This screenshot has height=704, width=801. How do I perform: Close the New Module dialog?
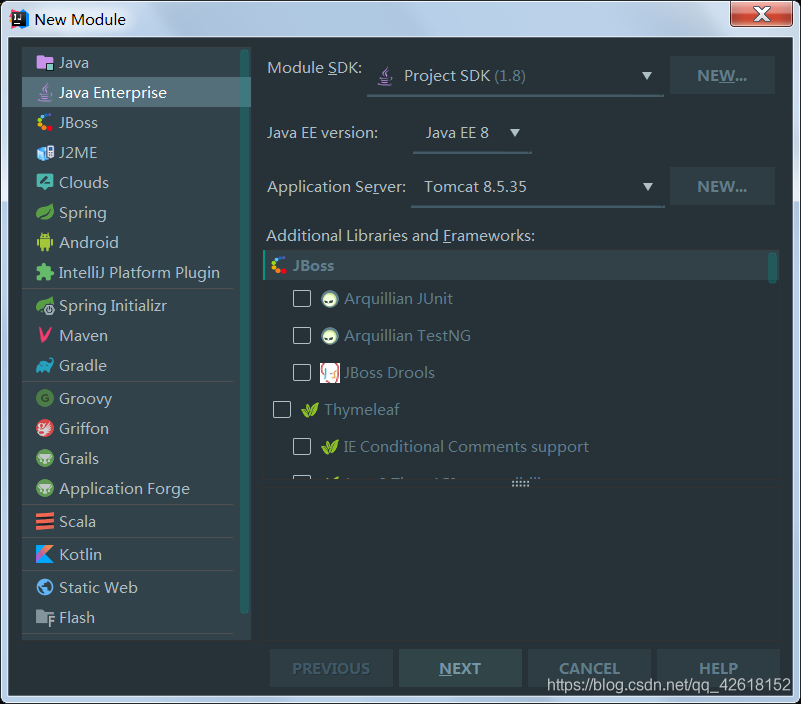762,14
